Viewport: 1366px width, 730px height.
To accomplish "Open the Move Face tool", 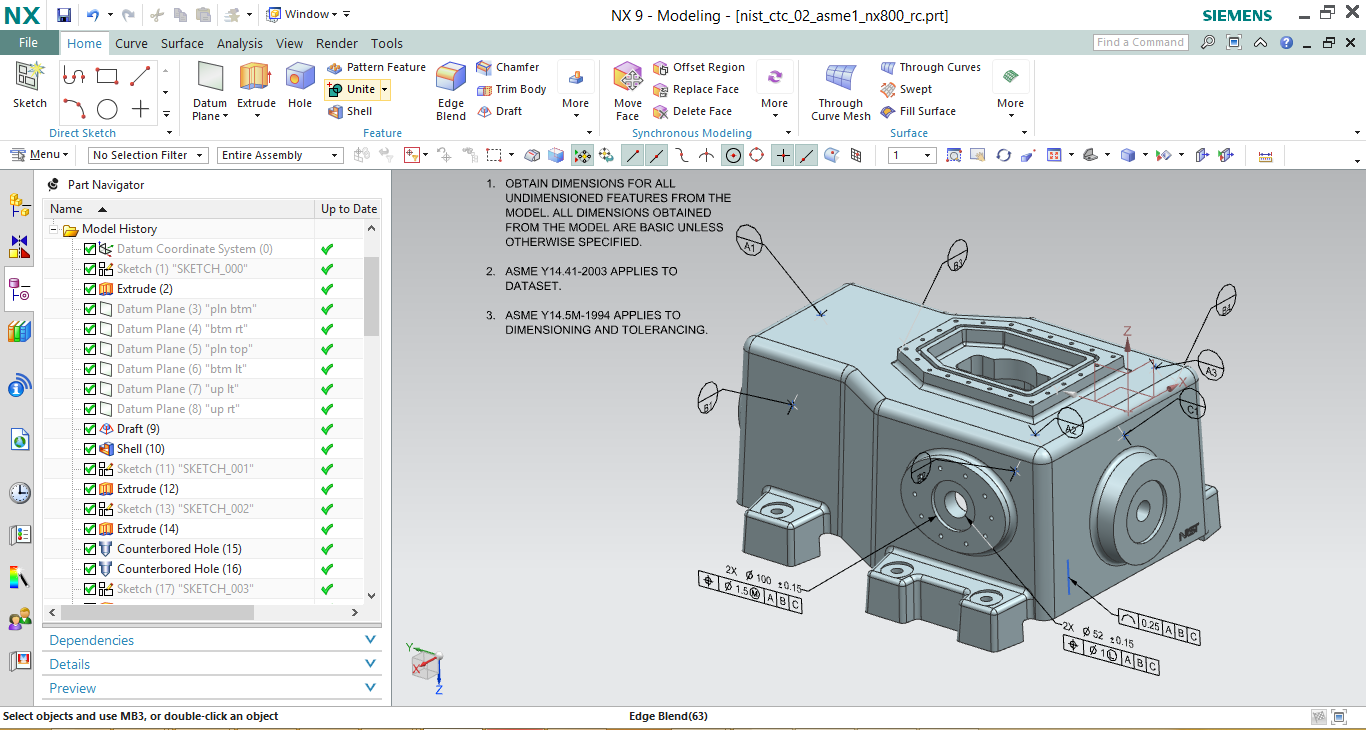I will tap(628, 91).
